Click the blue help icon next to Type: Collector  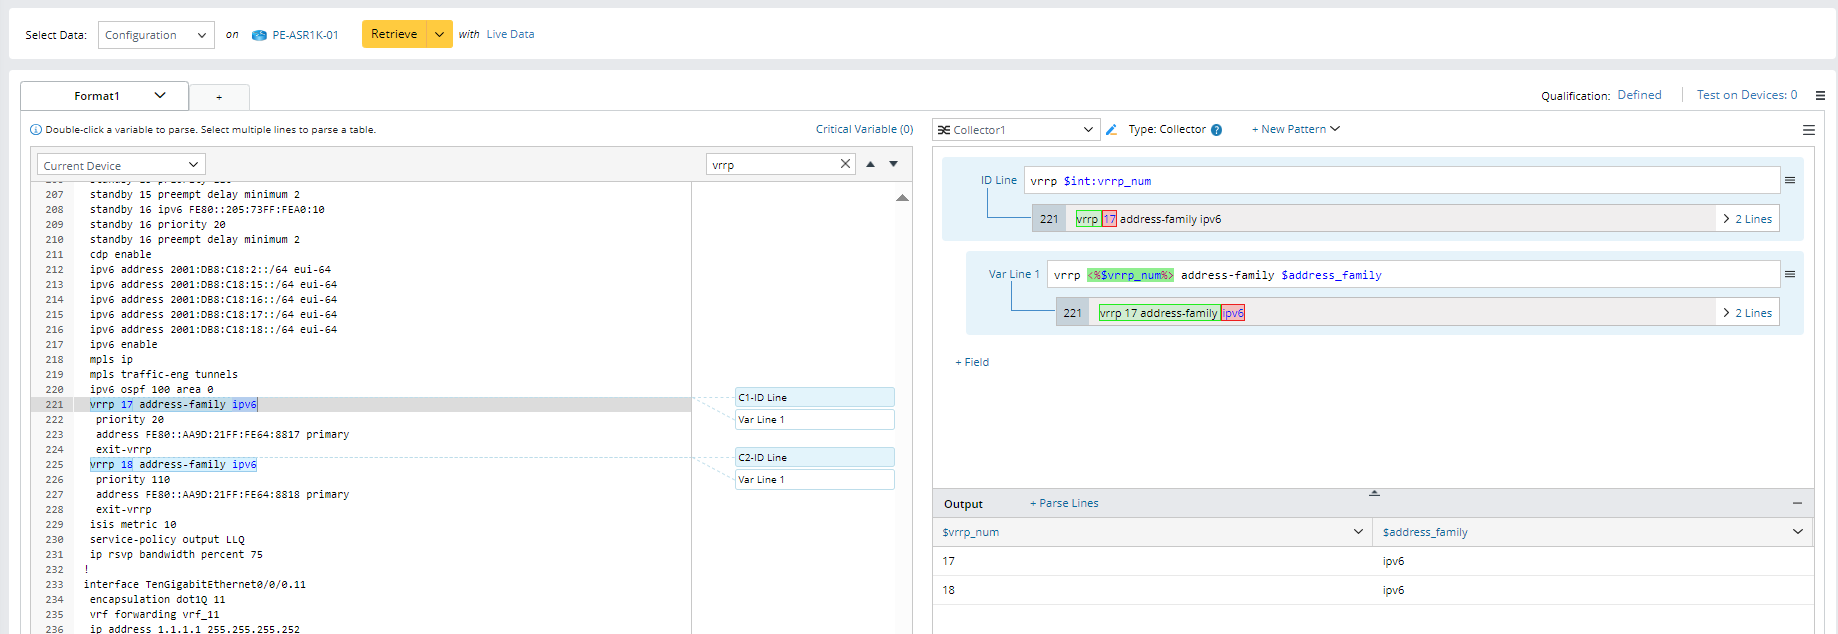point(1217,130)
